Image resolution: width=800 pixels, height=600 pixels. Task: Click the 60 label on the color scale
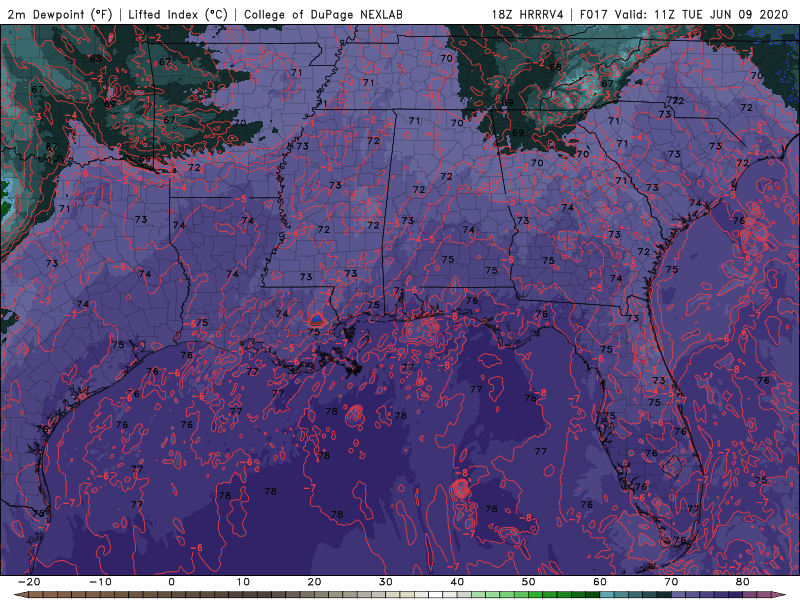coord(600,582)
